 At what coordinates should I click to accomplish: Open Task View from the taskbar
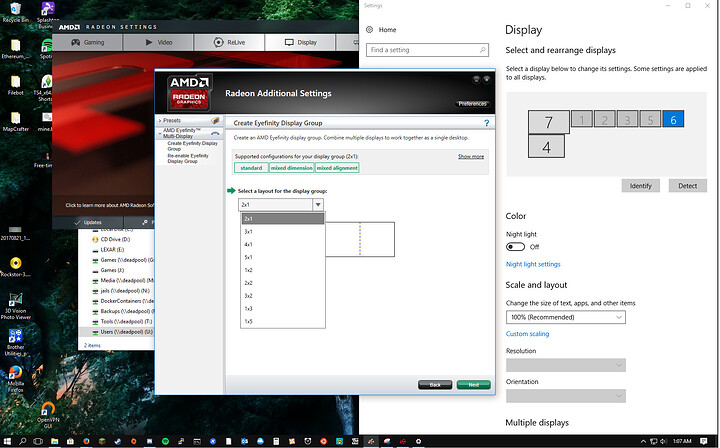38,442
